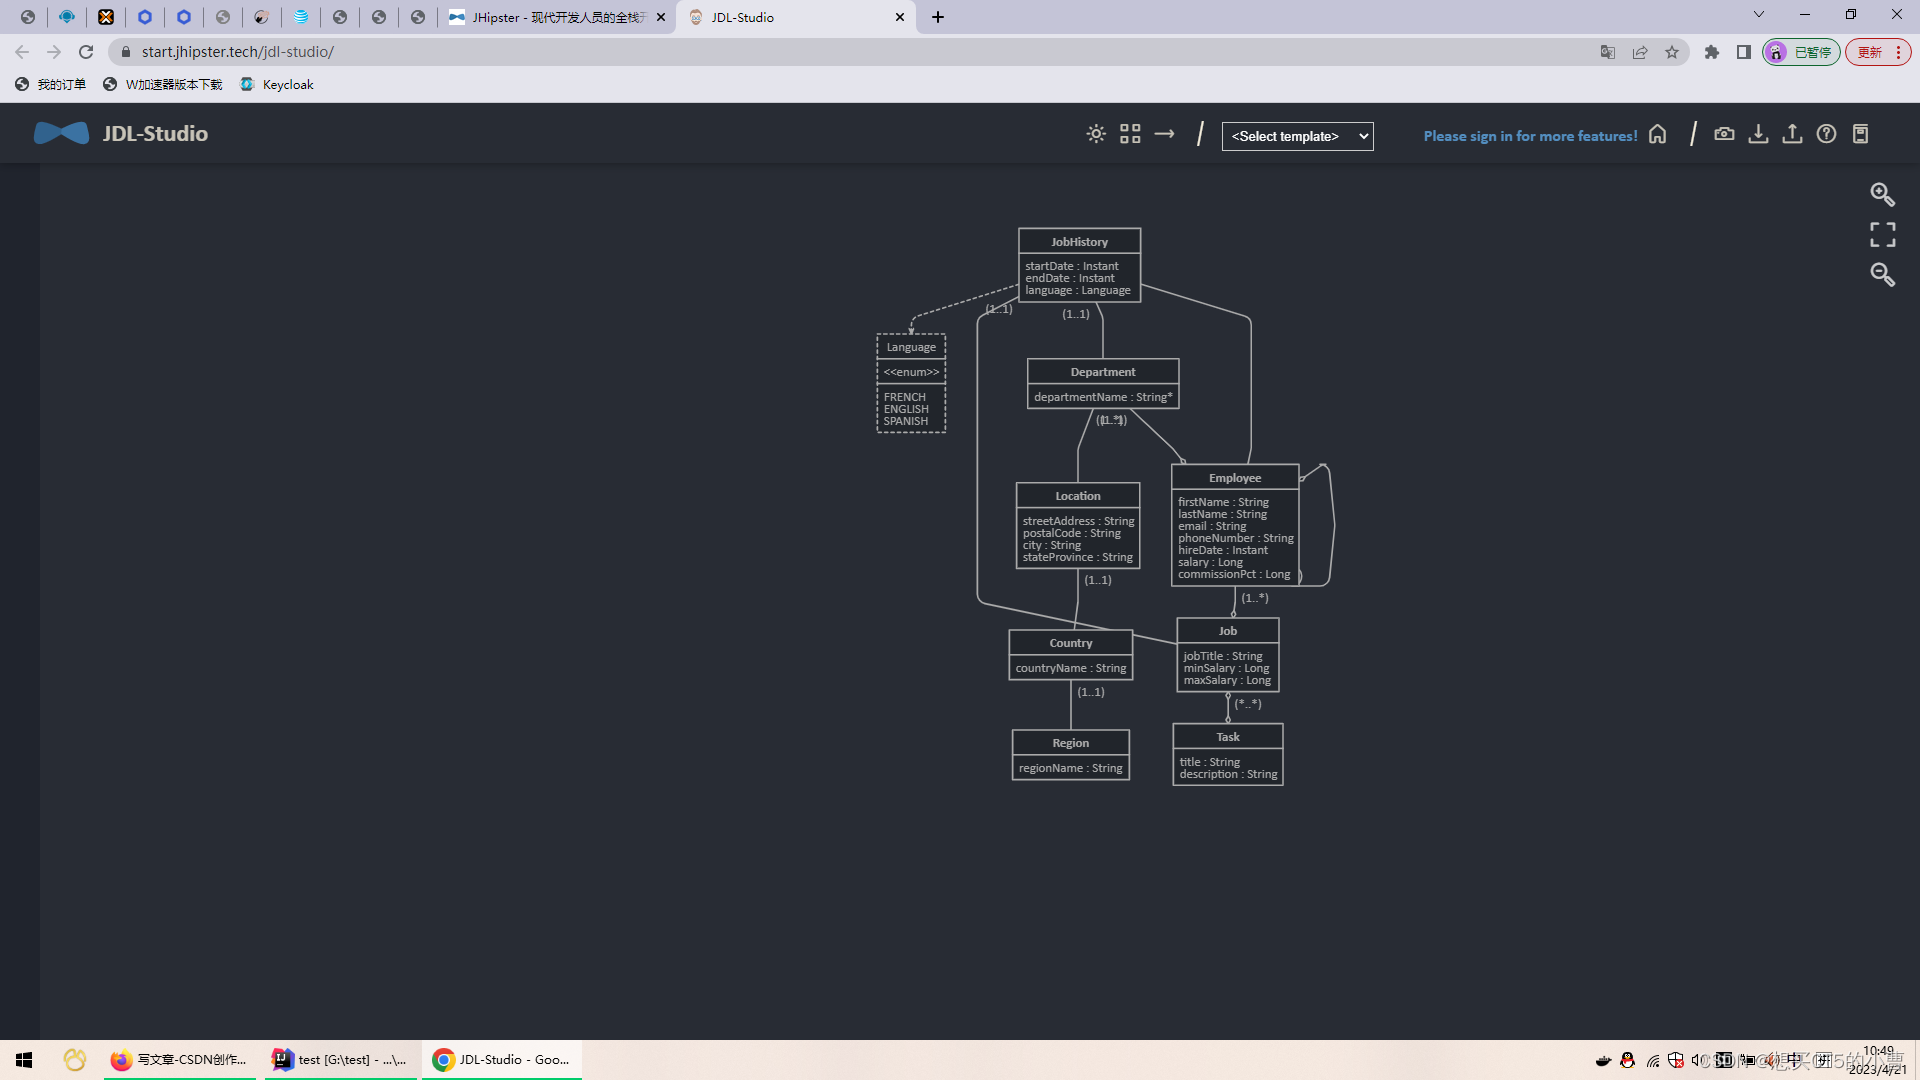The height and width of the screenshot is (1080, 1920).
Task: Click the browser address bar URL
Action: coord(238,52)
